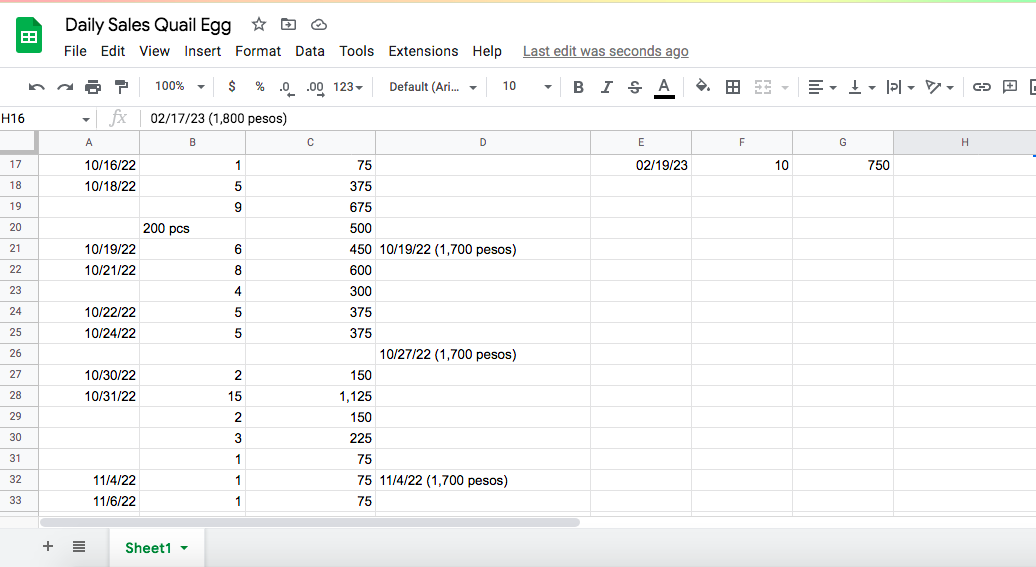This screenshot has width=1036, height=567.
Task: Undo the last action
Action: coord(36,87)
